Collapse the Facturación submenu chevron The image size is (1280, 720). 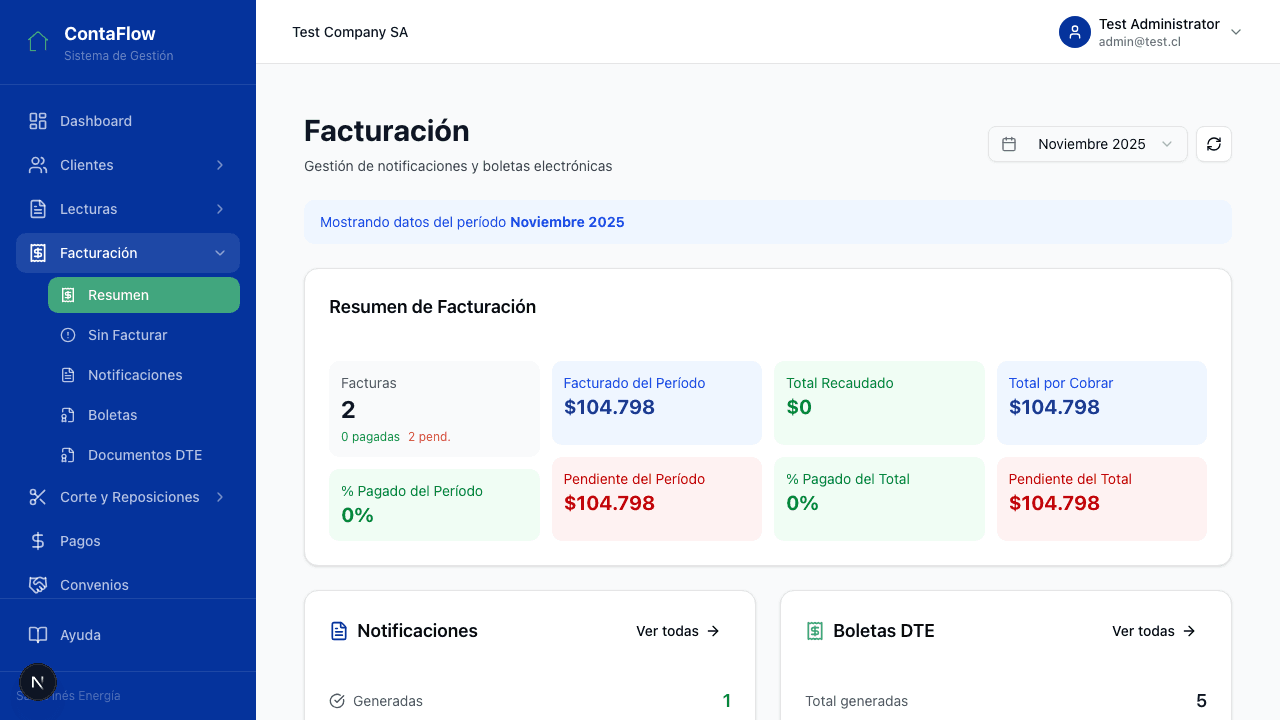(220, 253)
